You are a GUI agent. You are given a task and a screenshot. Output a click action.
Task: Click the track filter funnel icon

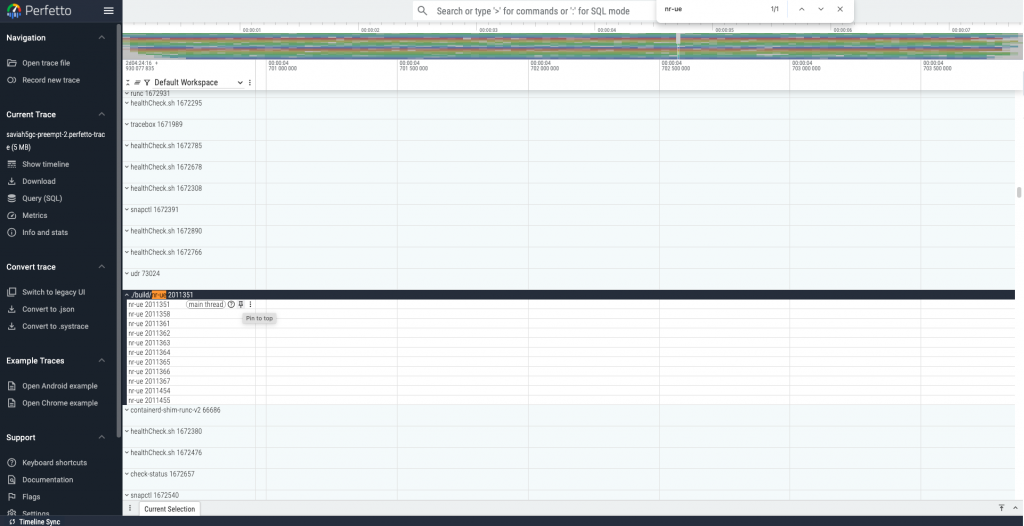click(146, 82)
